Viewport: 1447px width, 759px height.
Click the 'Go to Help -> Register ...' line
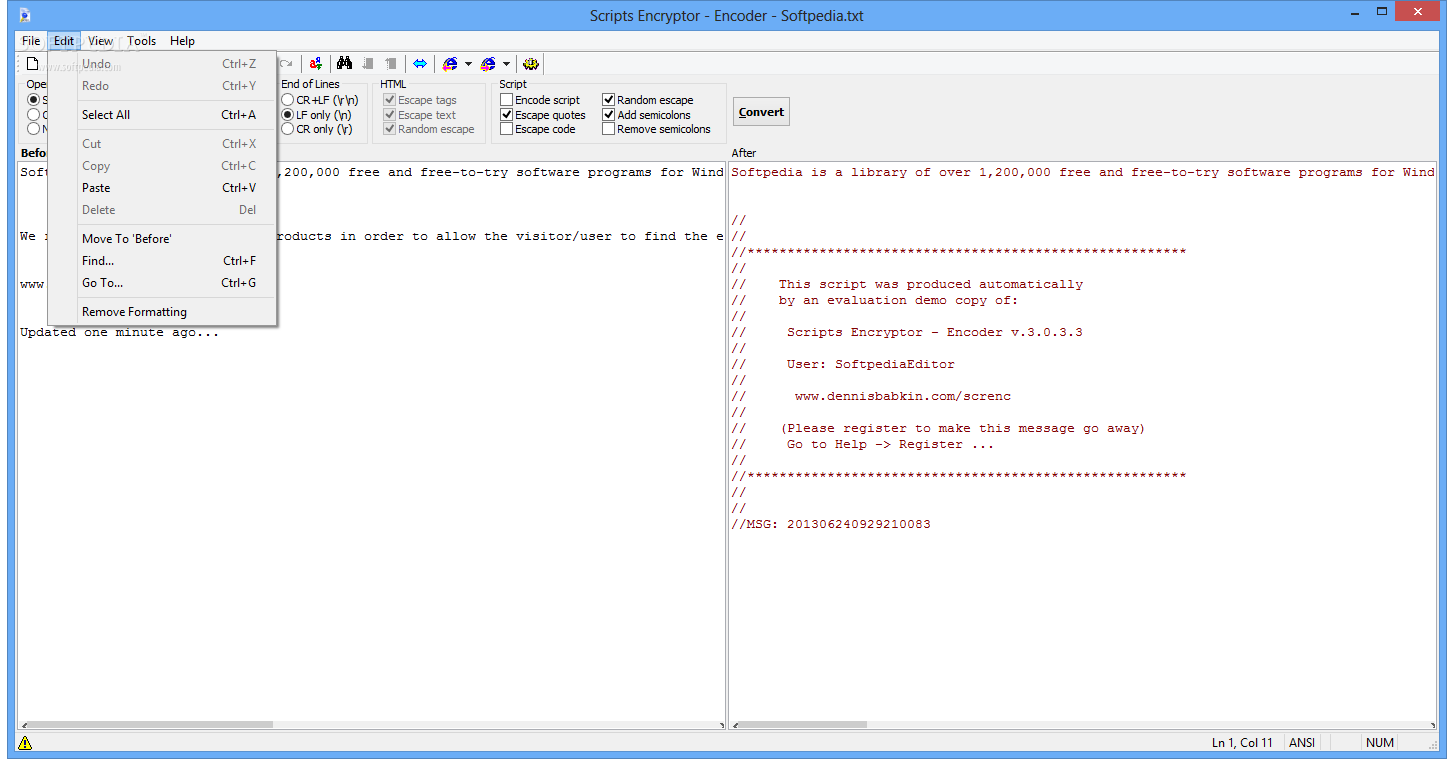(x=890, y=444)
